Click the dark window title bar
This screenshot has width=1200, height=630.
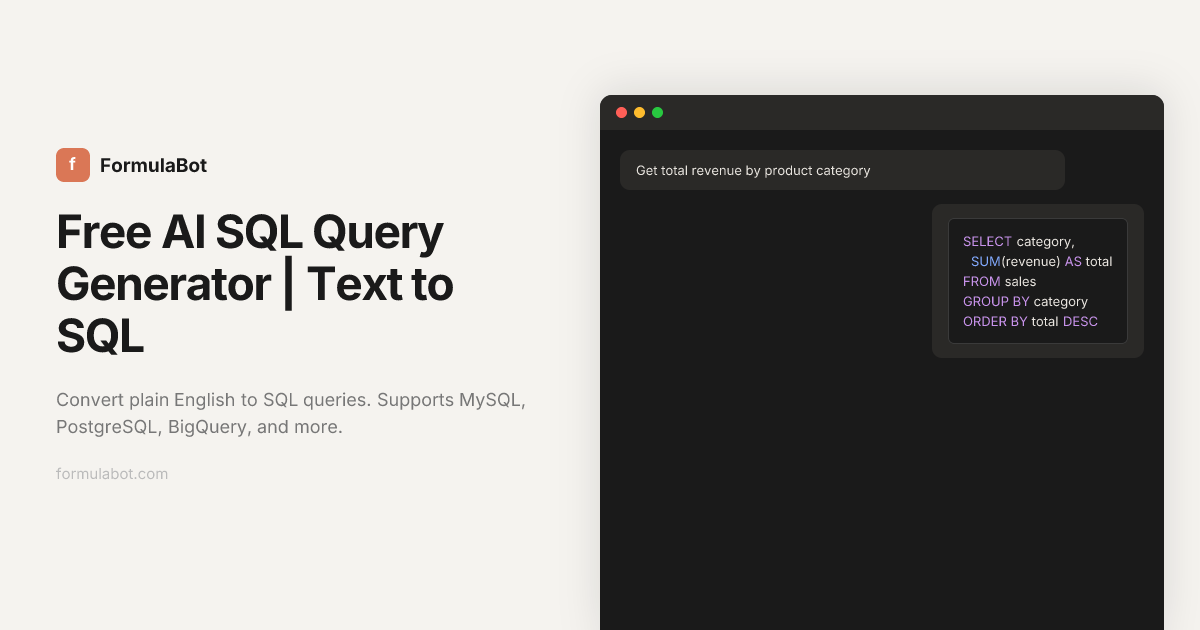click(900, 113)
